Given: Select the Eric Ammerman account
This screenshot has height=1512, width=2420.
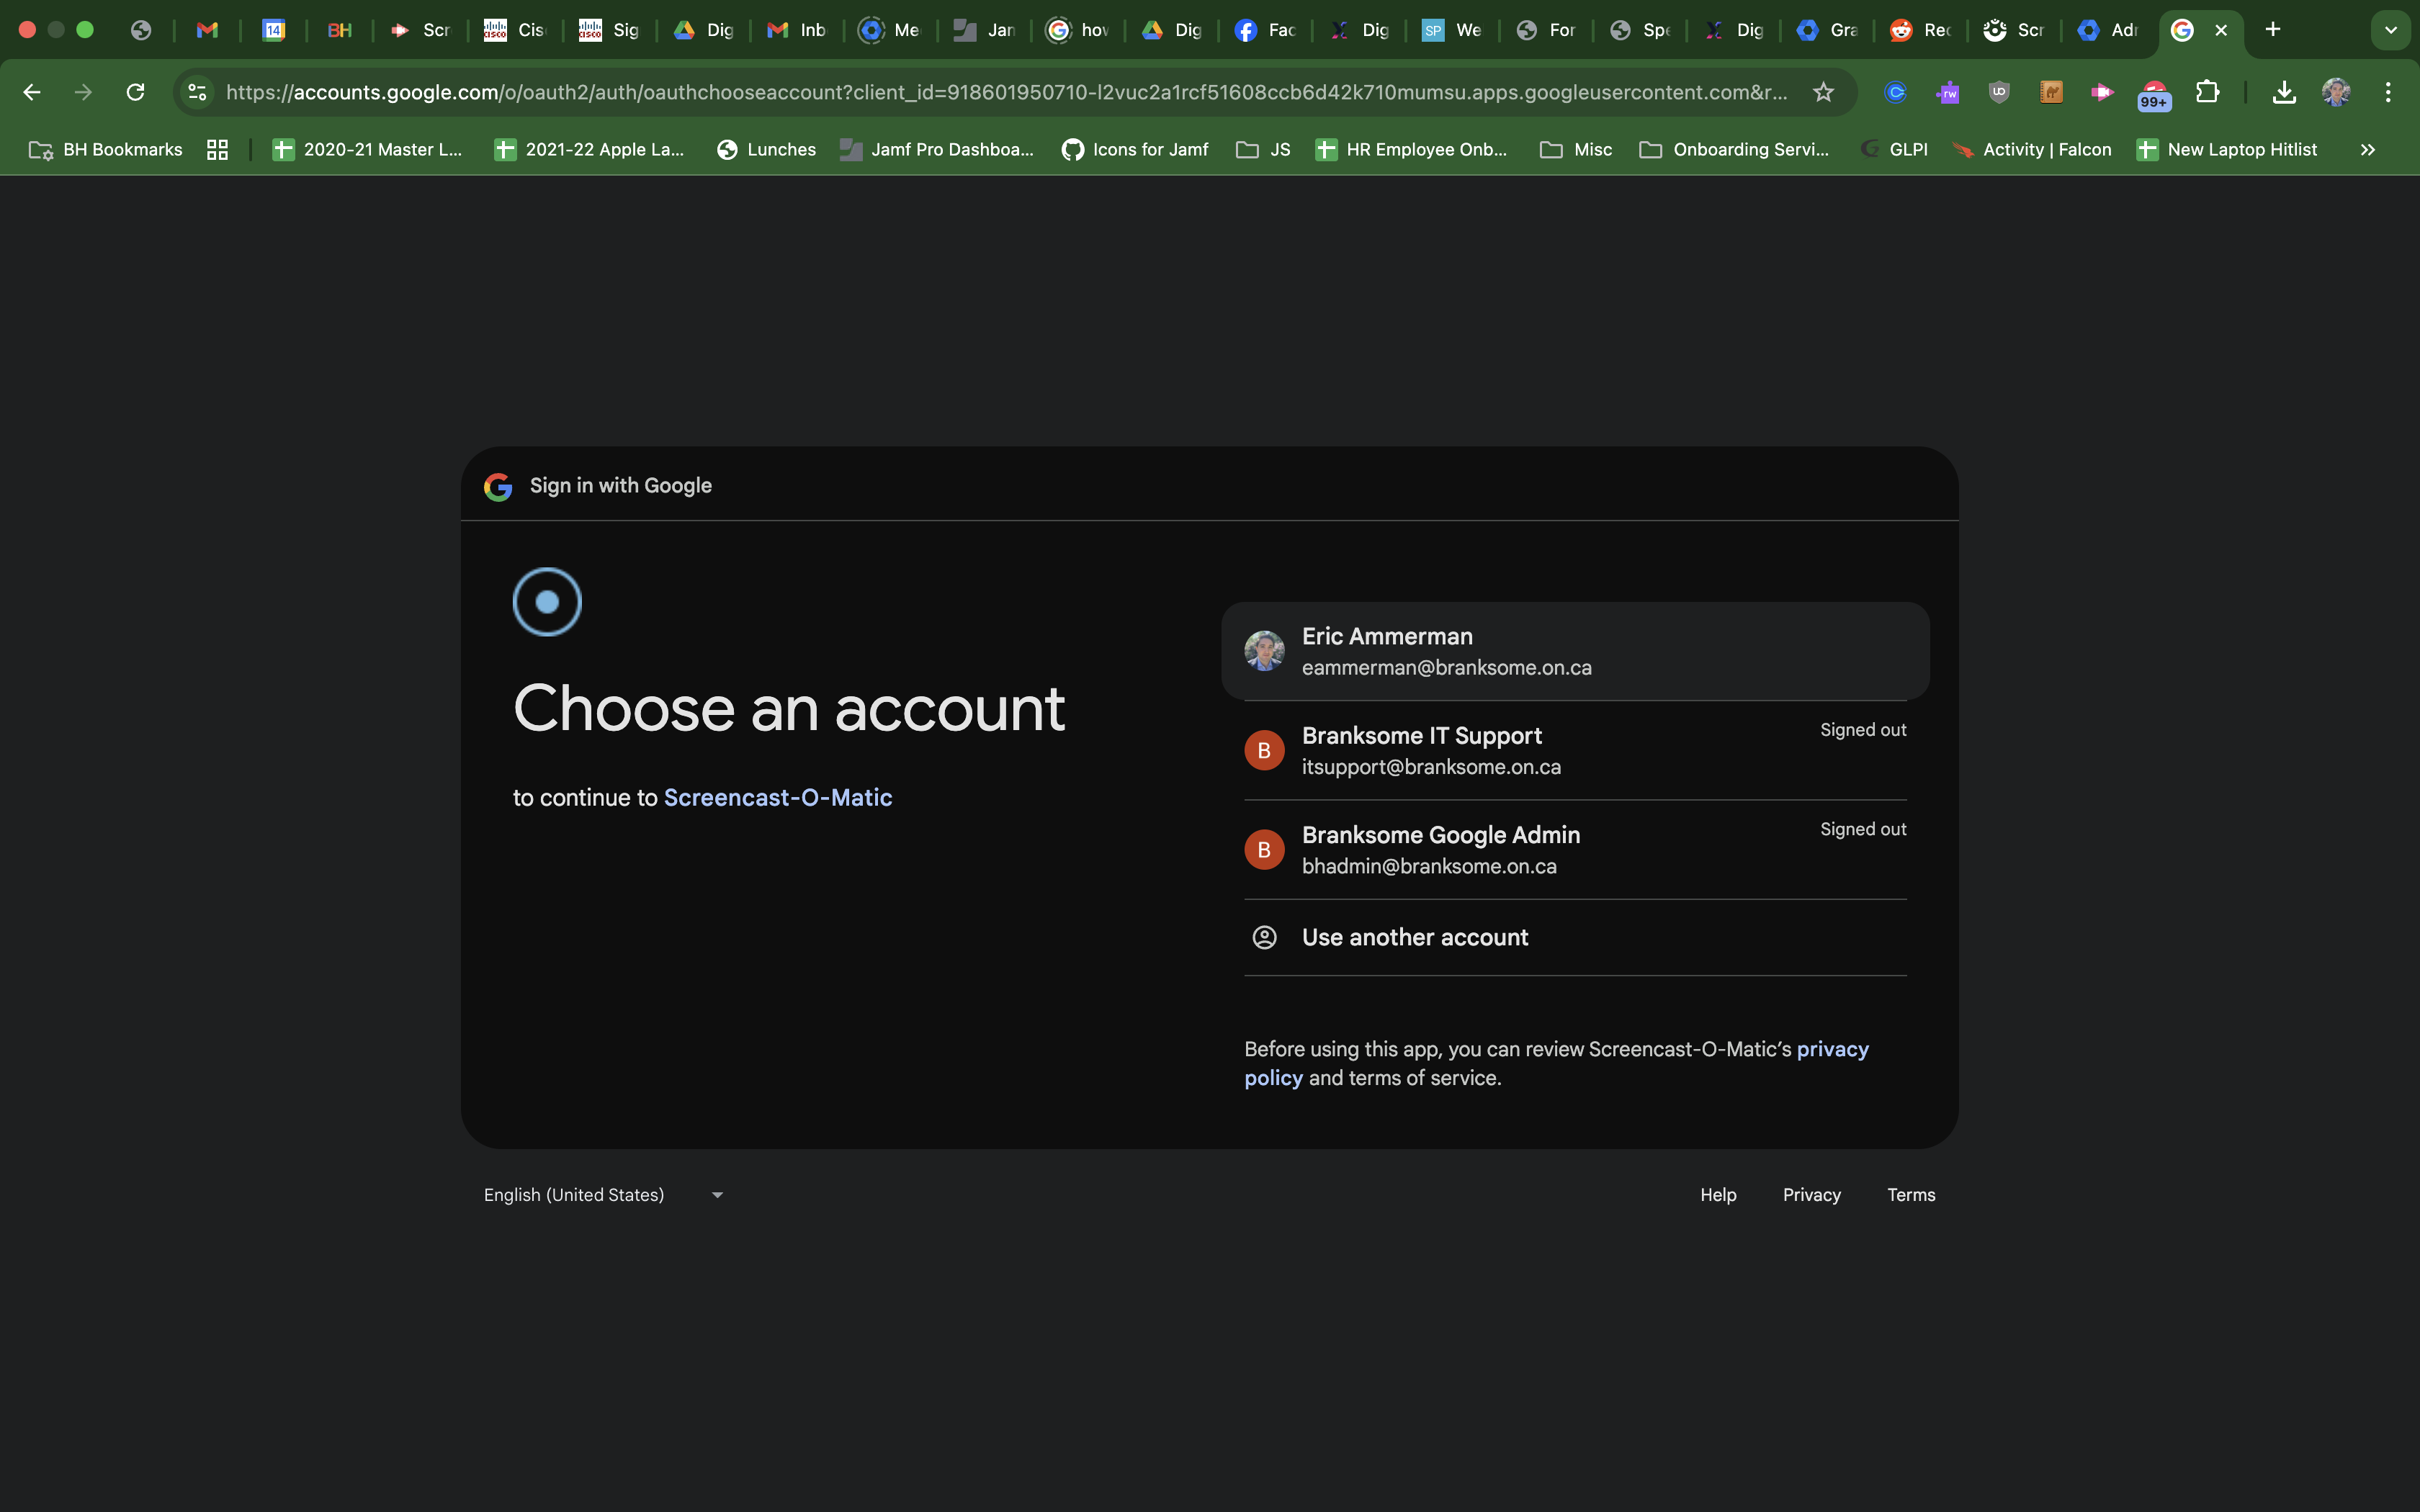Looking at the screenshot, I should pyautogui.click(x=1575, y=651).
